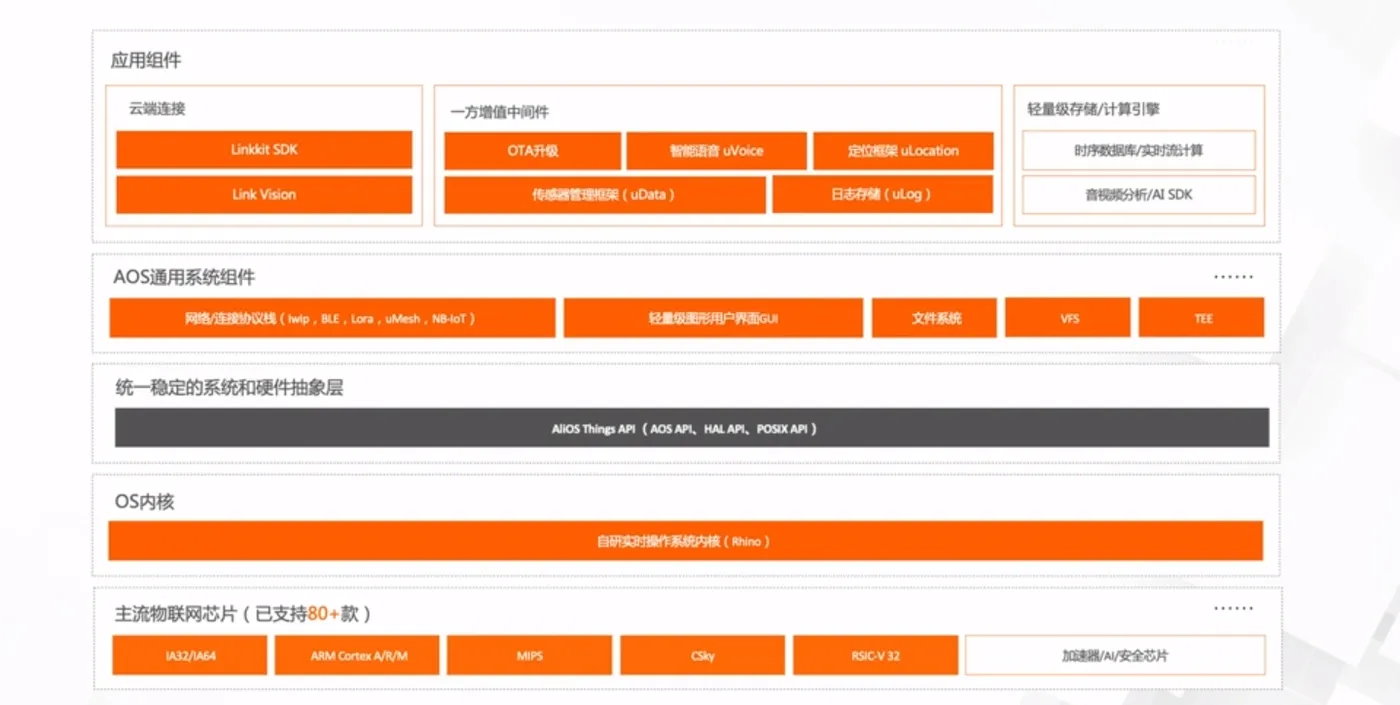Image resolution: width=1400 pixels, height=705 pixels.
Task: Select the CSky chip block
Action: pos(702,656)
